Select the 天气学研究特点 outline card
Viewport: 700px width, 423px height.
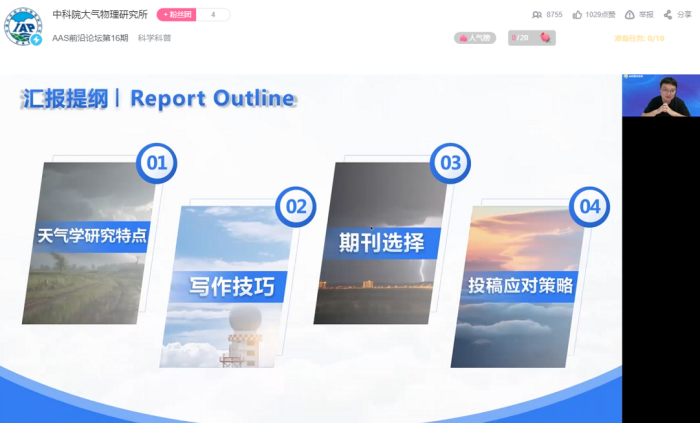[x=89, y=242]
